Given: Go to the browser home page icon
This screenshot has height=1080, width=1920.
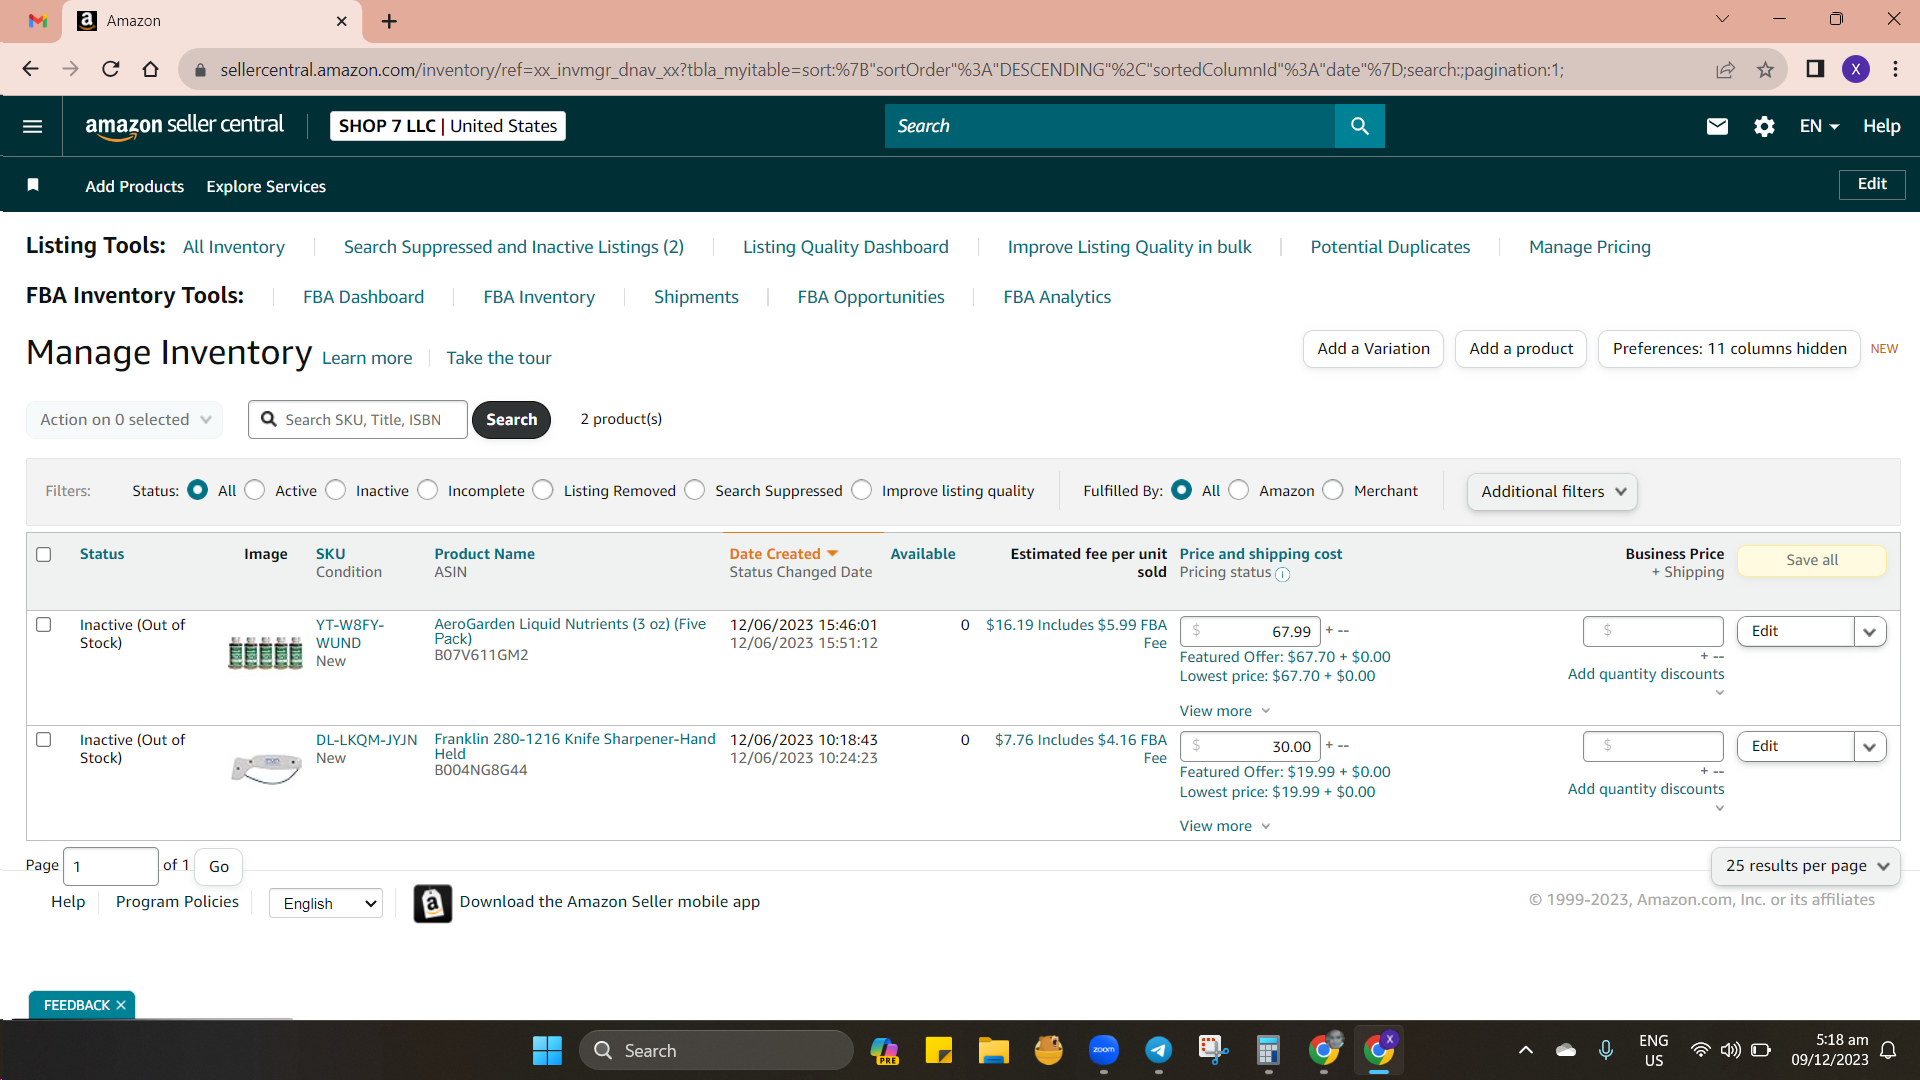Looking at the screenshot, I should tap(150, 69).
